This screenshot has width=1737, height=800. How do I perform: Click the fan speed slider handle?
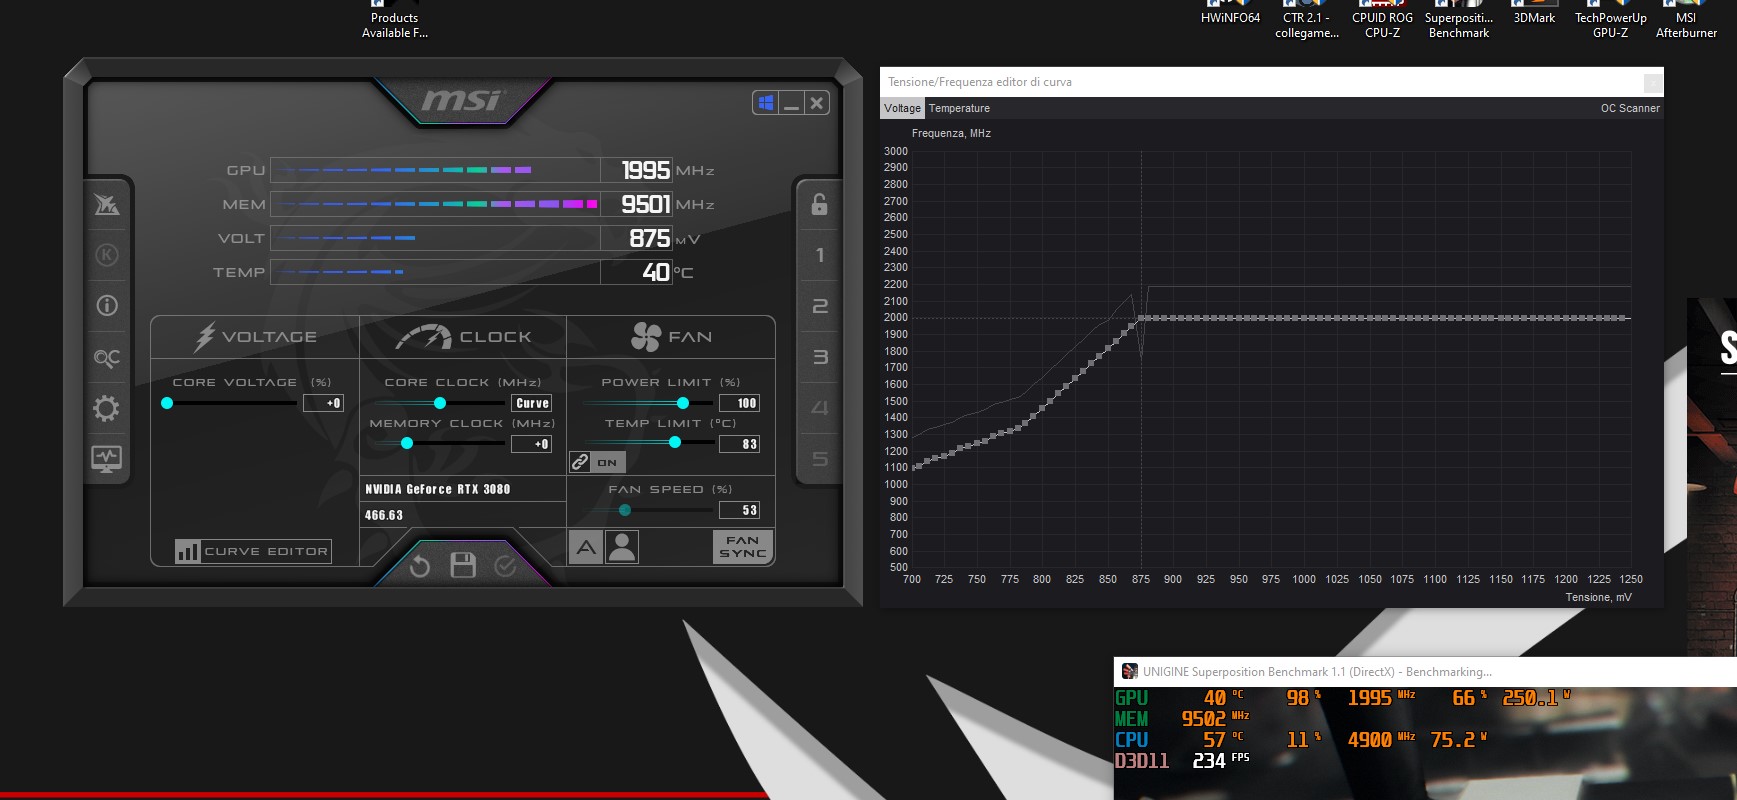[x=625, y=510]
